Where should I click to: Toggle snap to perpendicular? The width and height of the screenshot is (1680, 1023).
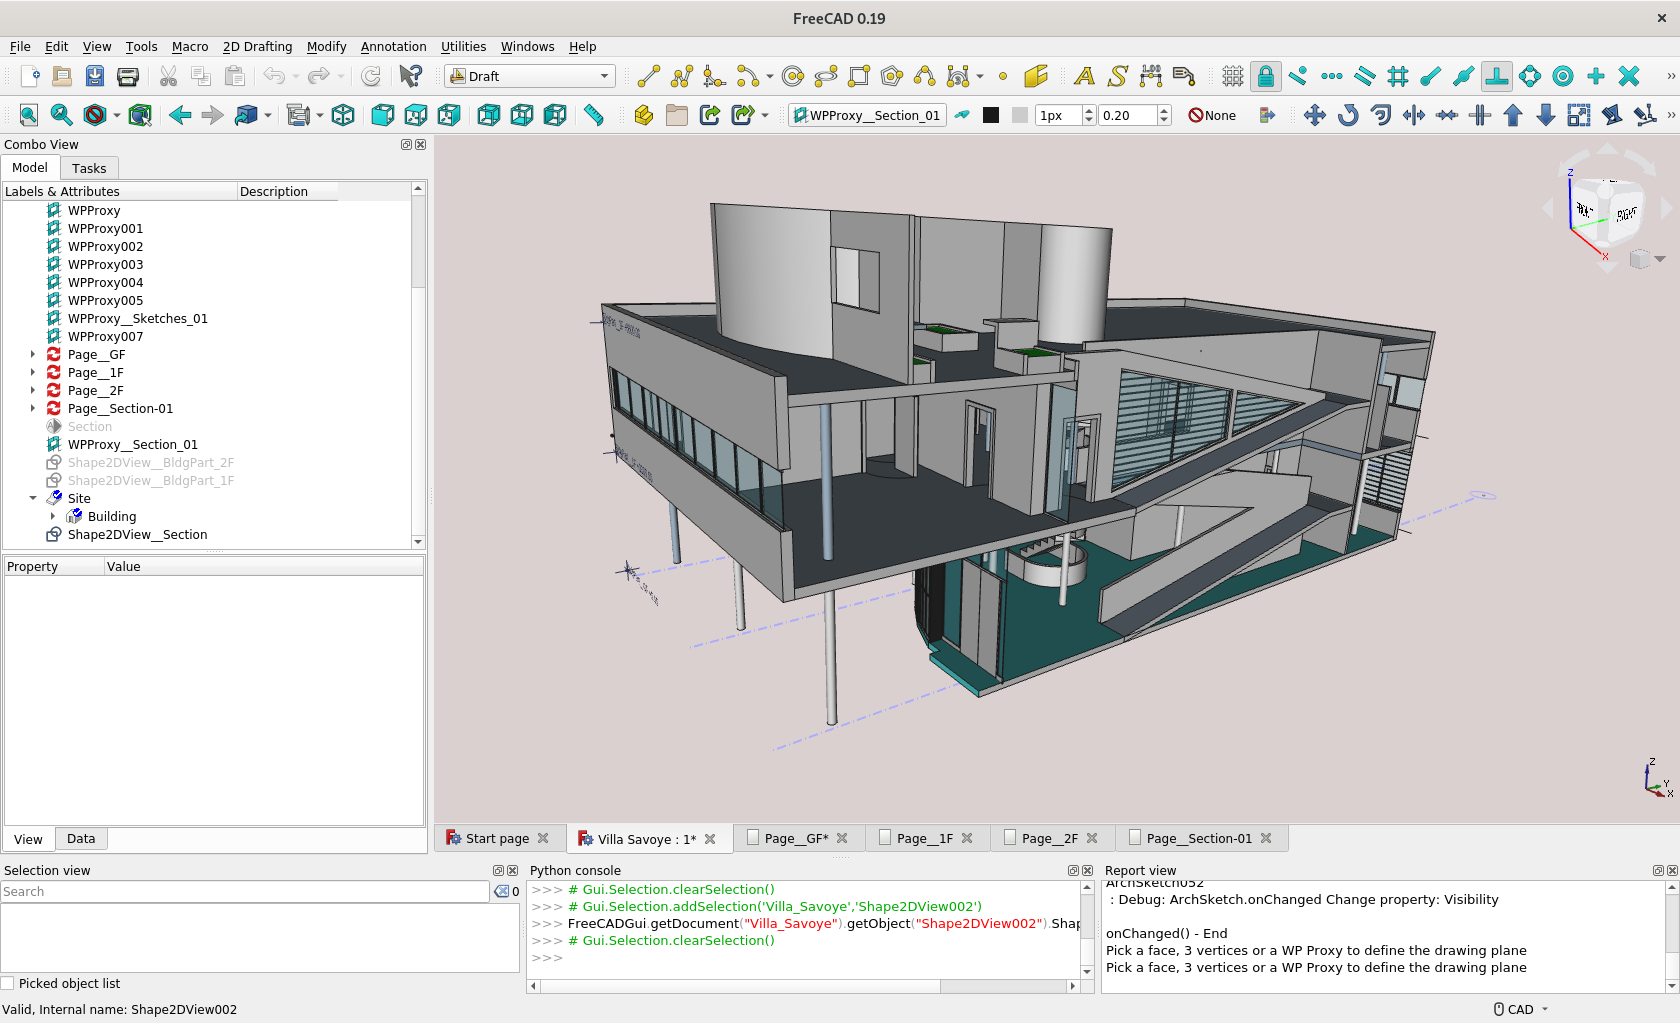[1497, 76]
